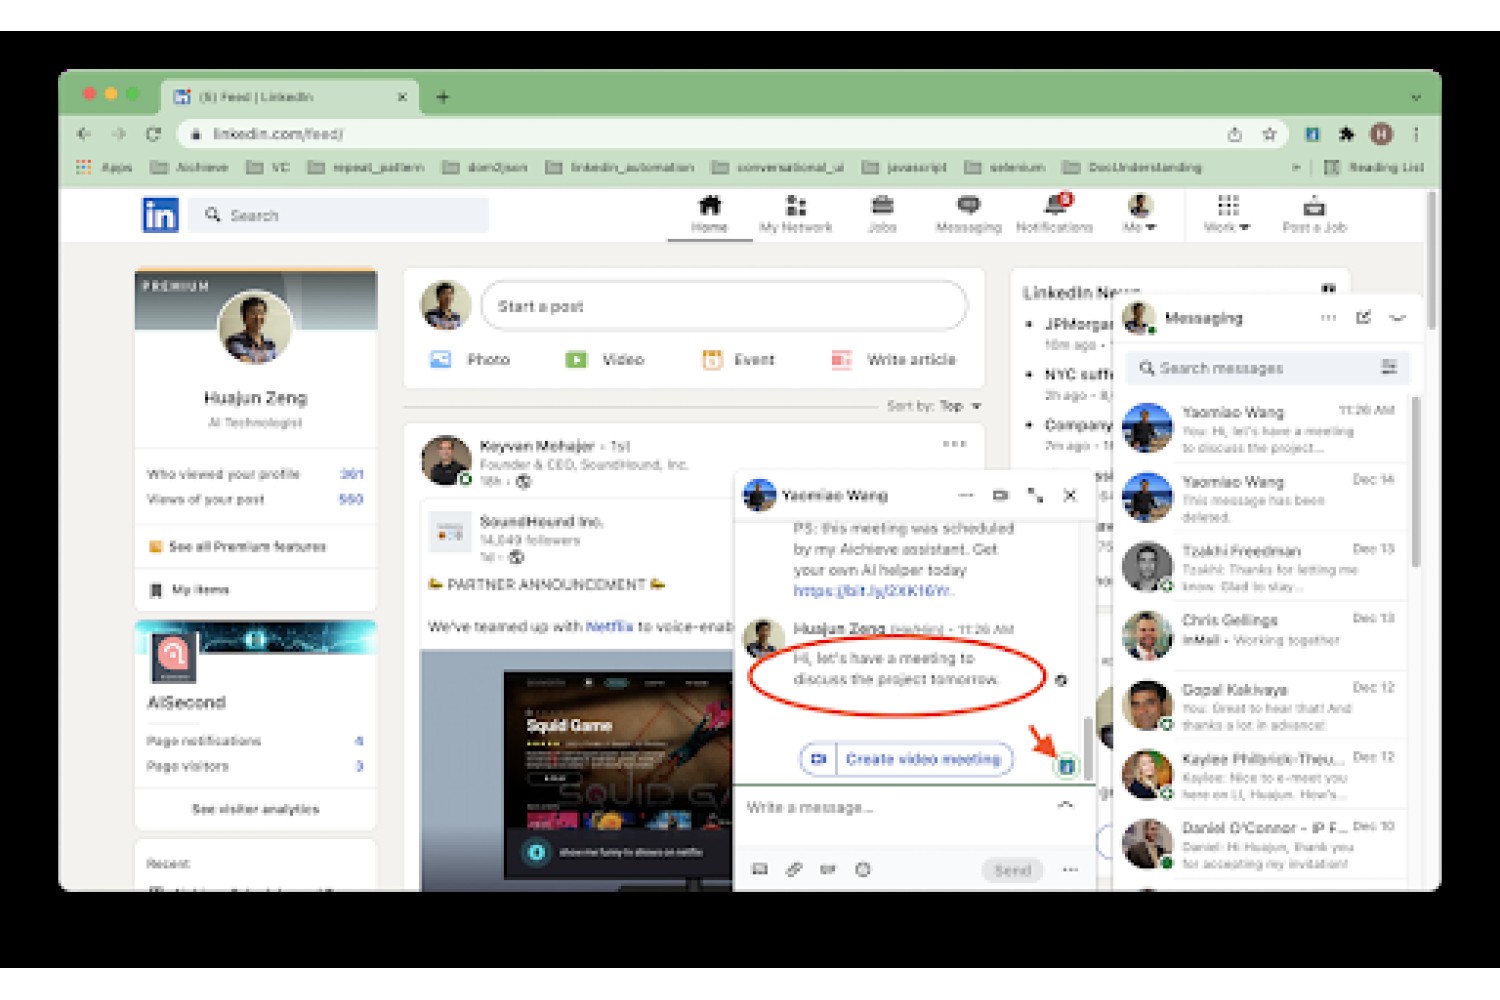
Task: Open emoji picker in chat
Action: 863,869
